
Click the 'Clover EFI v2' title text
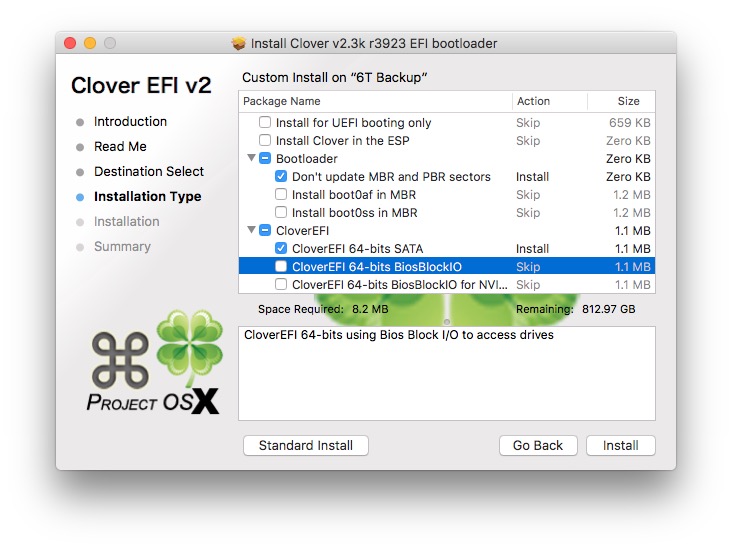point(141,85)
